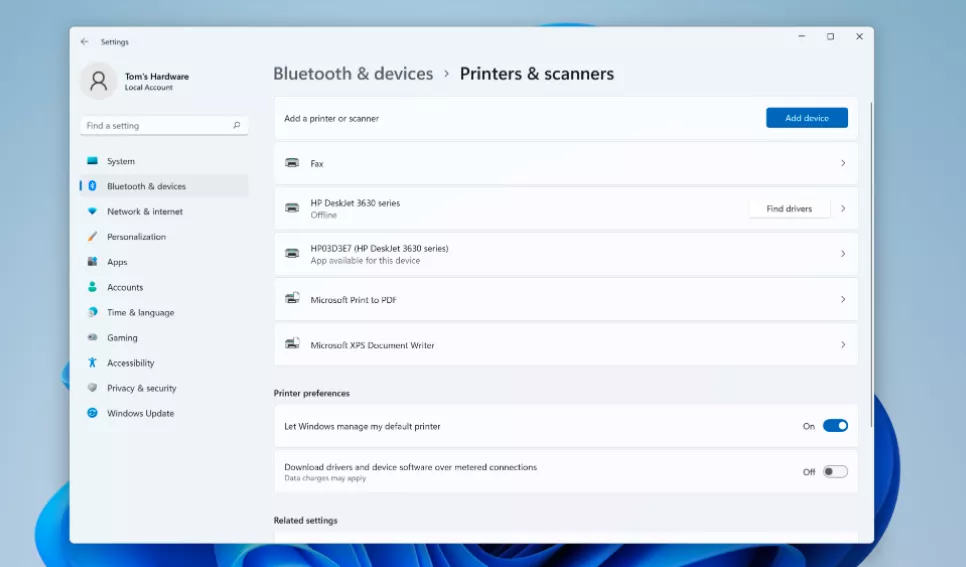The width and height of the screenshot is (966, 567).
Task: Click the Personalization paintbrush icon
Action: tap(92, 237)
